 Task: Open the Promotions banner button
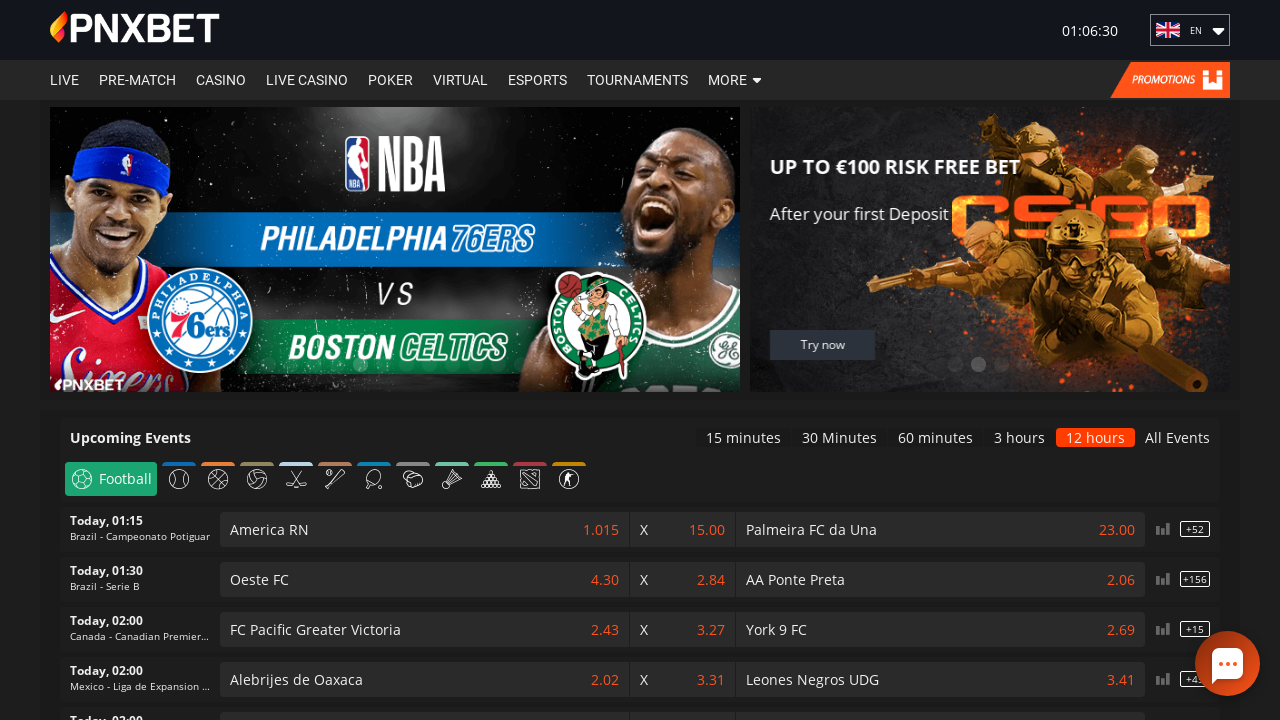coord(1170,80)
